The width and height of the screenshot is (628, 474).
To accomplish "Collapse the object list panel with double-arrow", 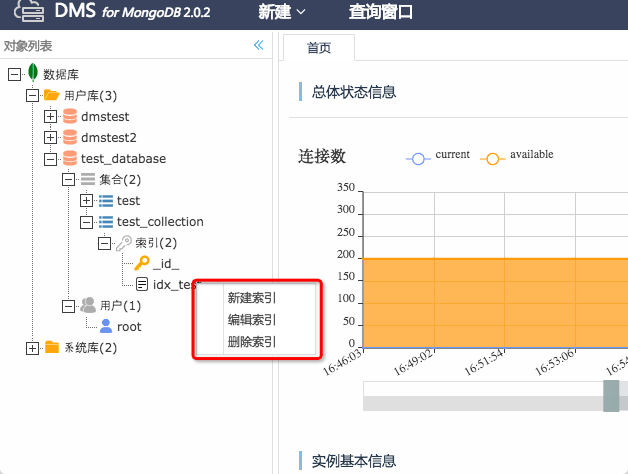I will (x=258, y=45).
